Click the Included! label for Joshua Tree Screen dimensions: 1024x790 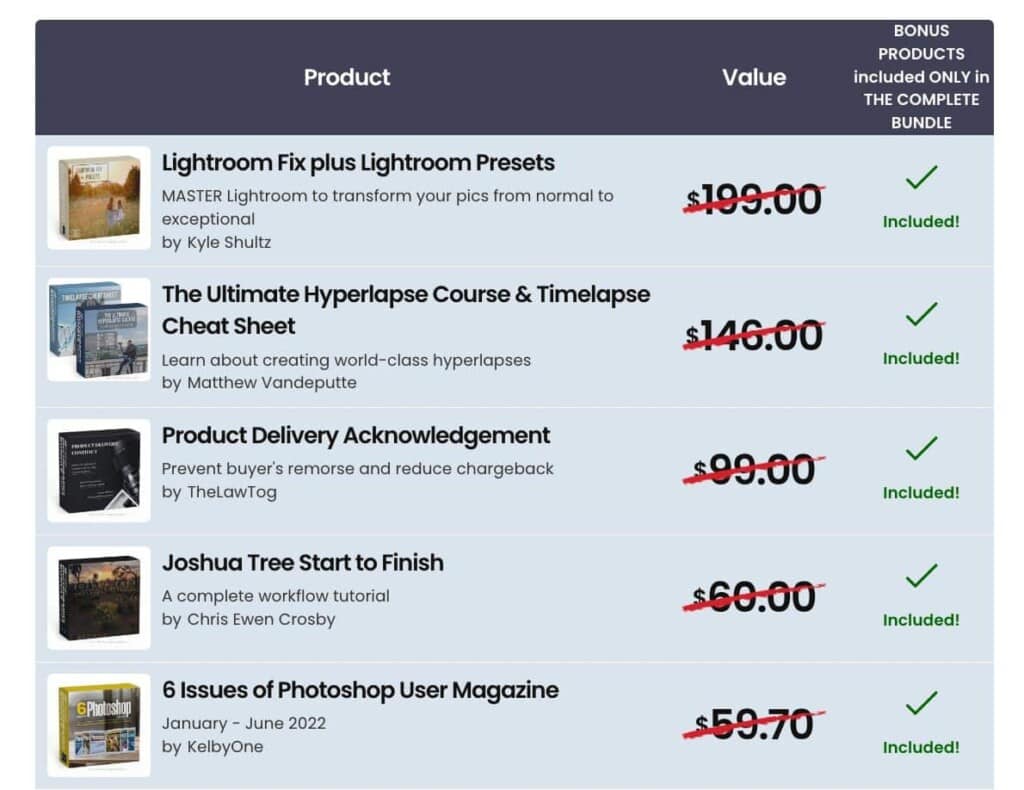[x=921, y=620]
